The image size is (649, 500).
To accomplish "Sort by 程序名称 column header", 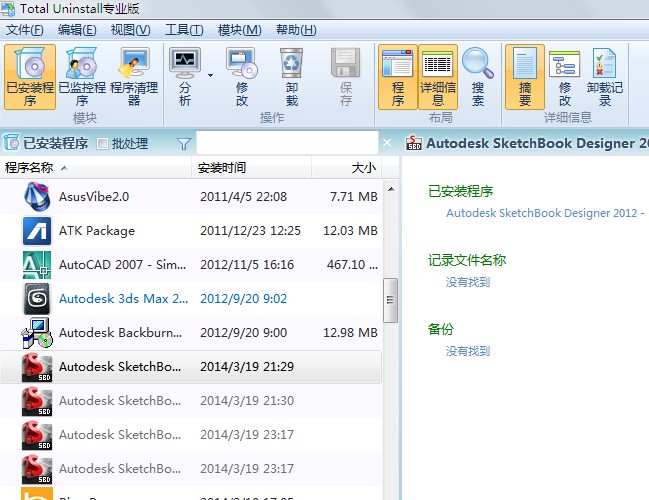I will point(96,168).
